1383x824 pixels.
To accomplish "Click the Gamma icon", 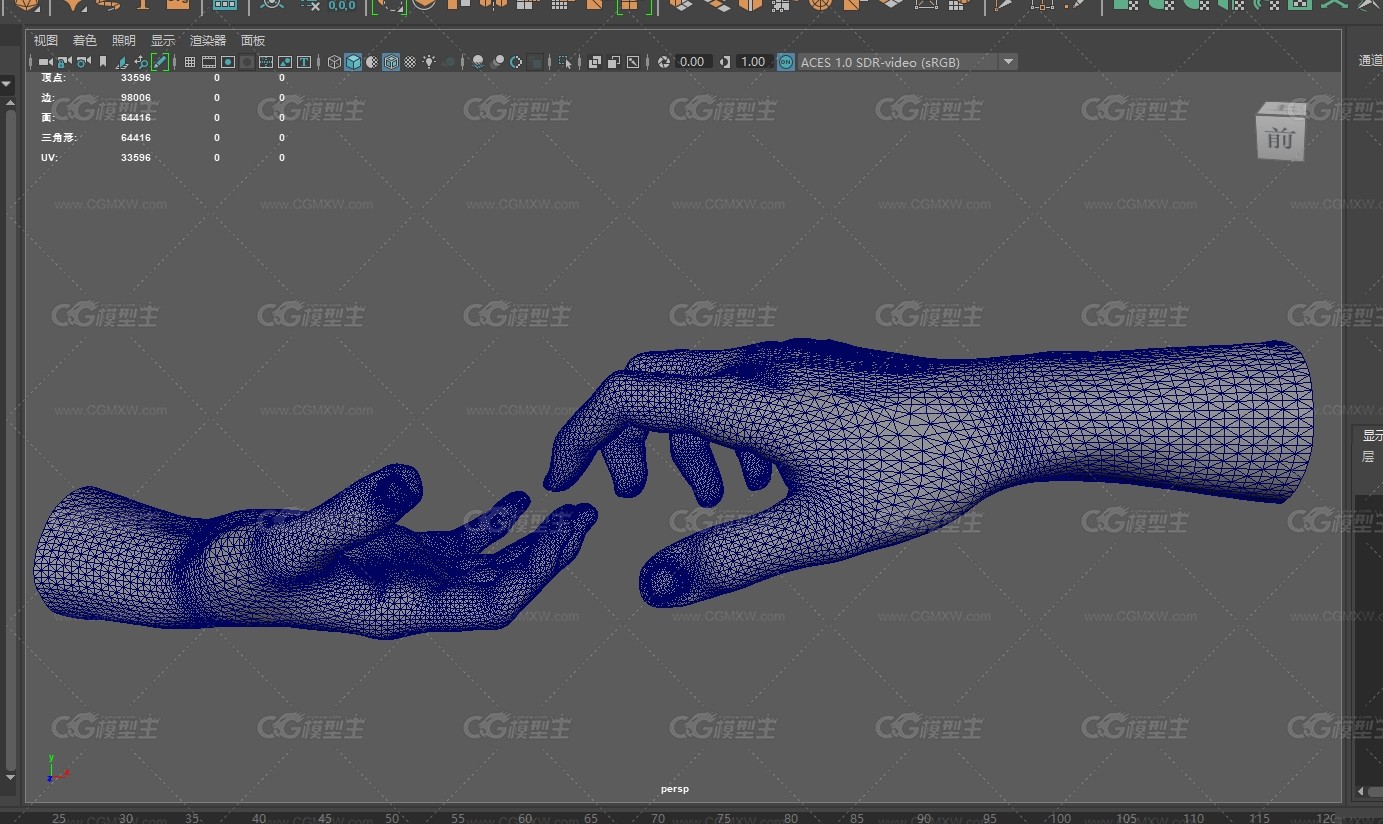I will coord(725,62).
